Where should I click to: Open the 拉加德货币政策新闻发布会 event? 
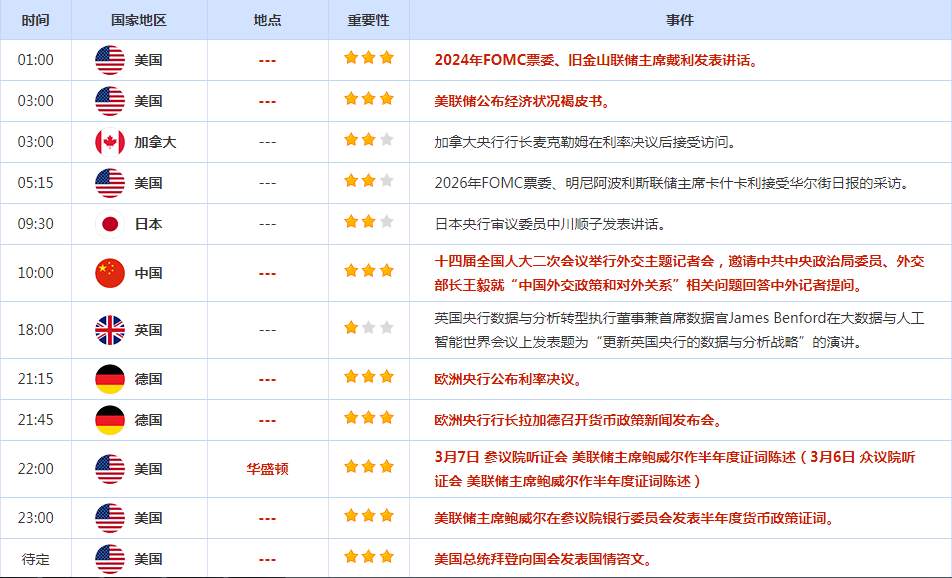pos(579,420)
